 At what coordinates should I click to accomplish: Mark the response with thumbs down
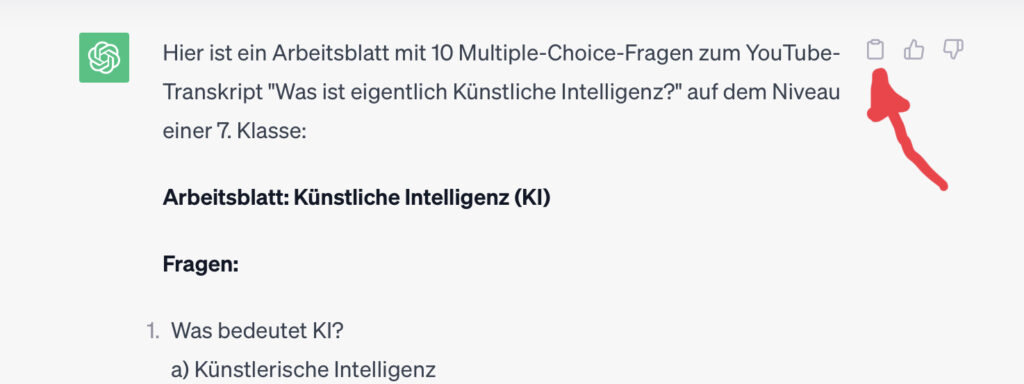(x=953, y=50)
